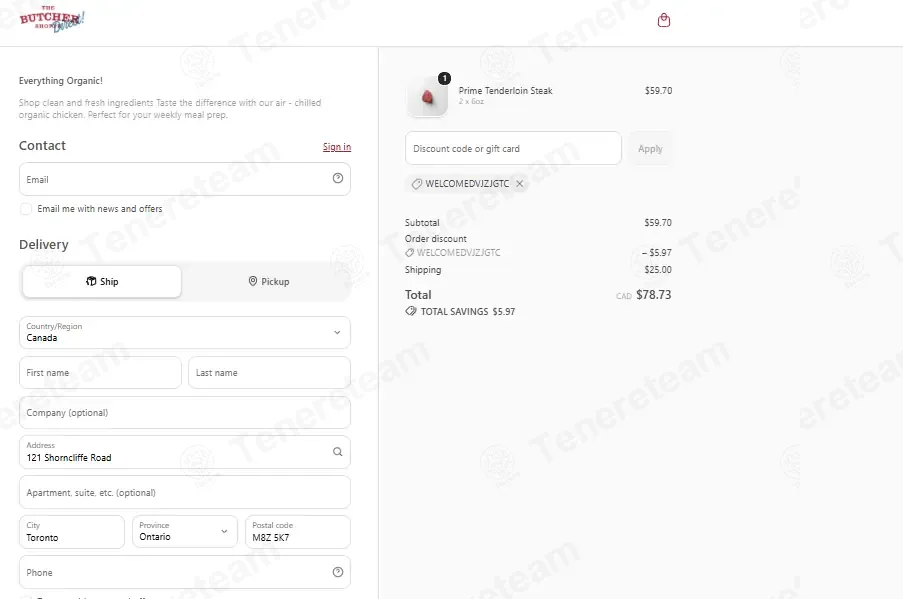Open the Country/Region dropdown
Screen dimensions: 903x599
tap(185, 332)
